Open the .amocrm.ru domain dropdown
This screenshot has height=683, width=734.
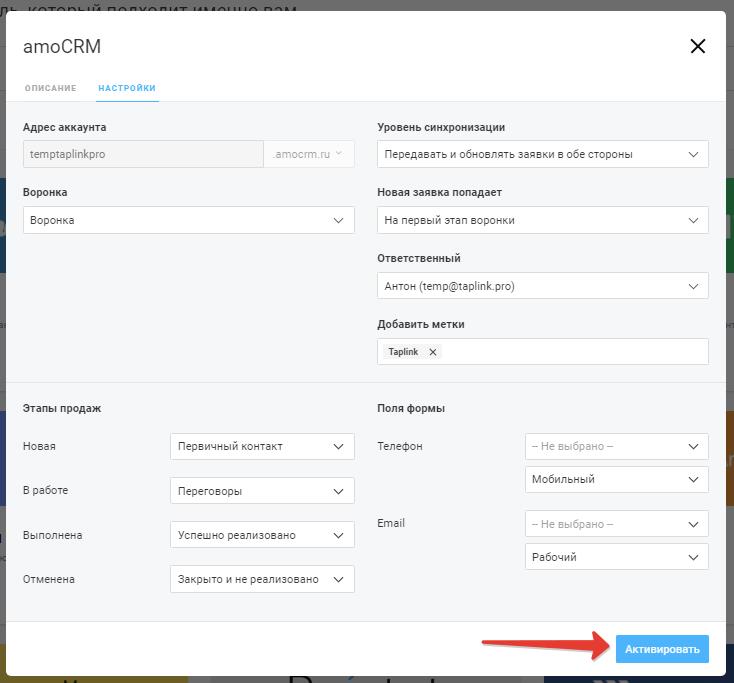(309, 154)
